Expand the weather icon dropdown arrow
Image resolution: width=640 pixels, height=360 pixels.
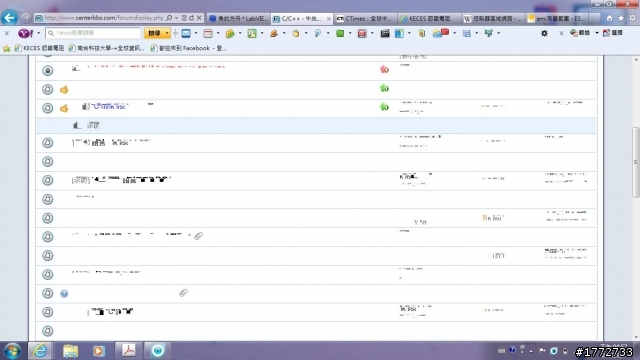click(455, 33)
